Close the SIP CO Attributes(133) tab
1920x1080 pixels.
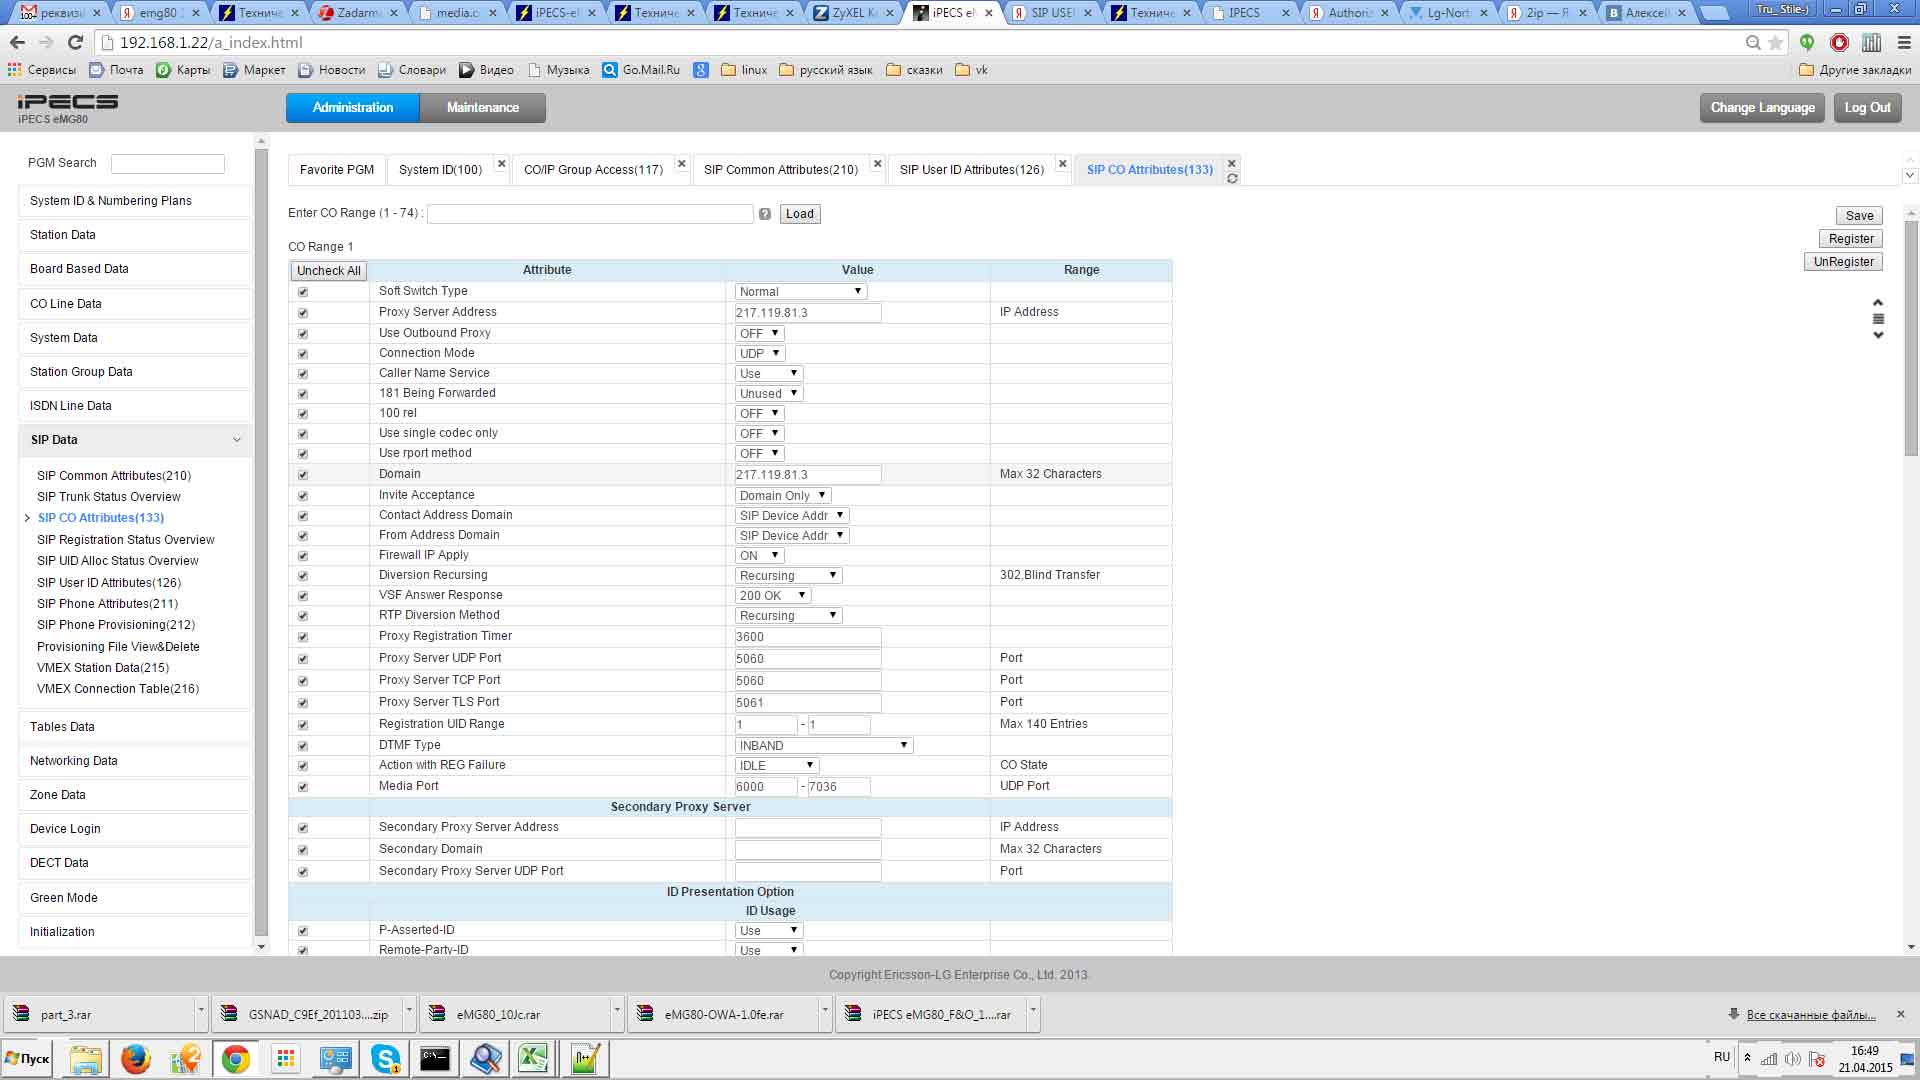(x=1232, y=163)
